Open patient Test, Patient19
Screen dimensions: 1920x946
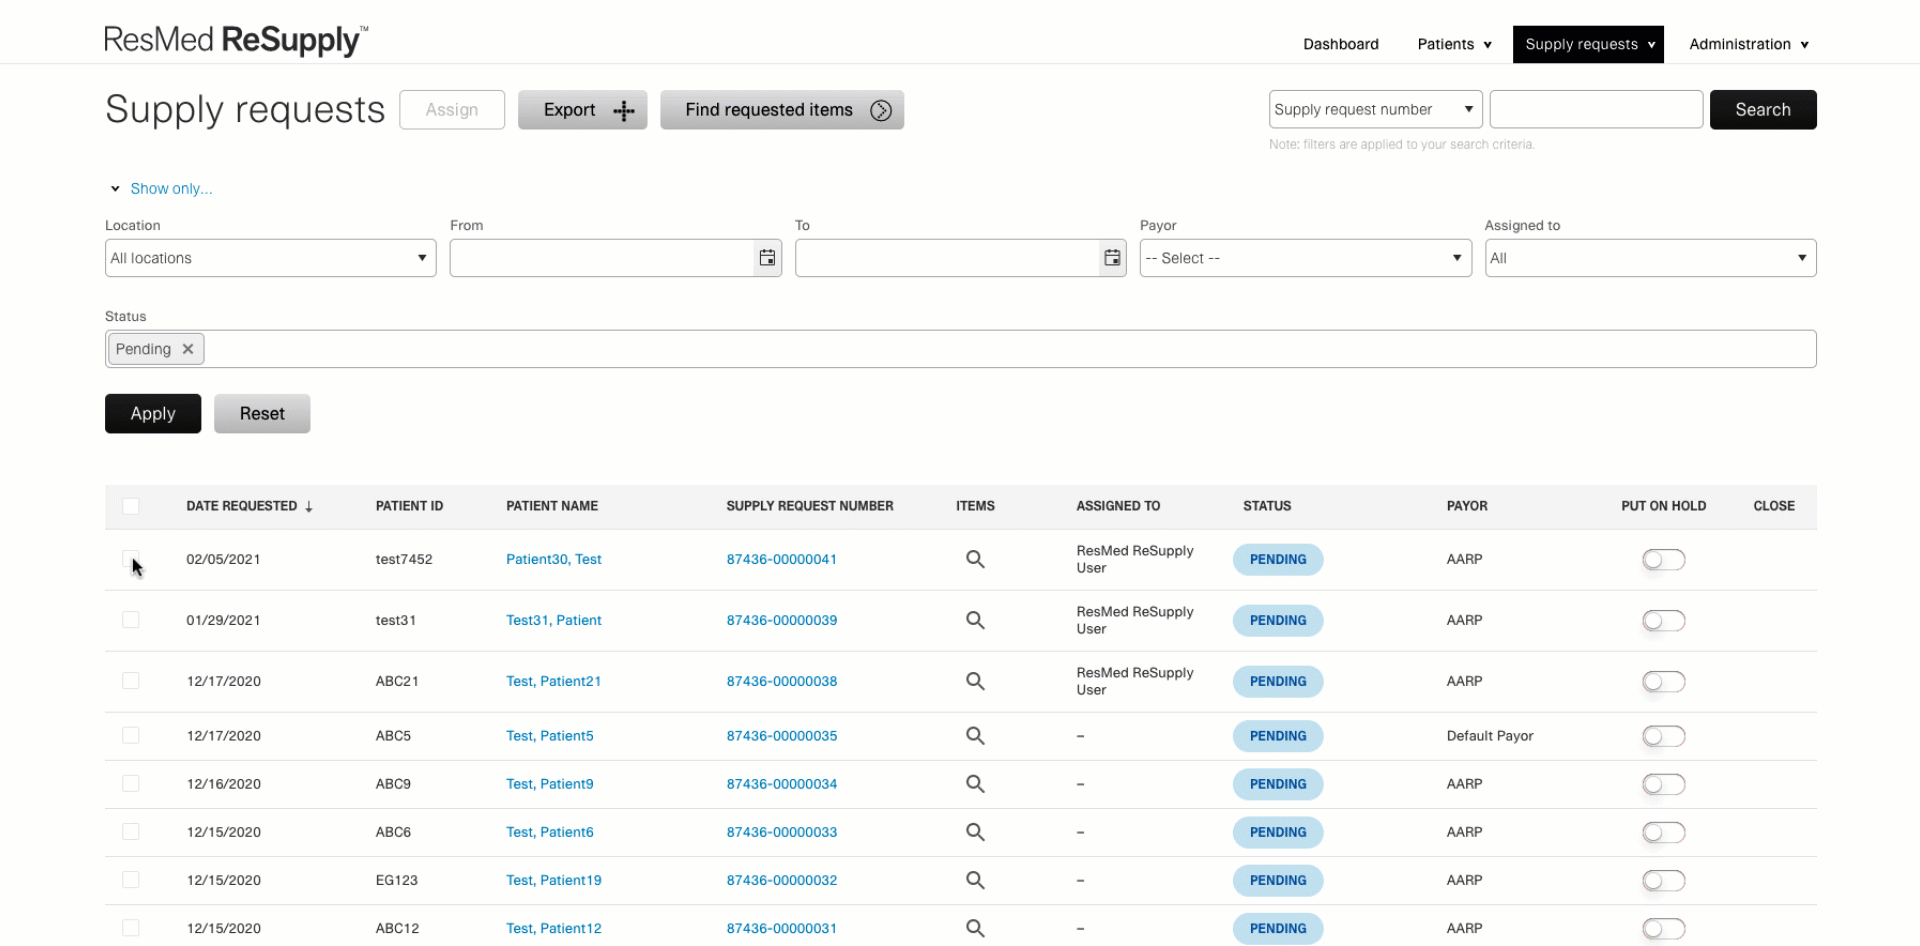click(553, 880)
